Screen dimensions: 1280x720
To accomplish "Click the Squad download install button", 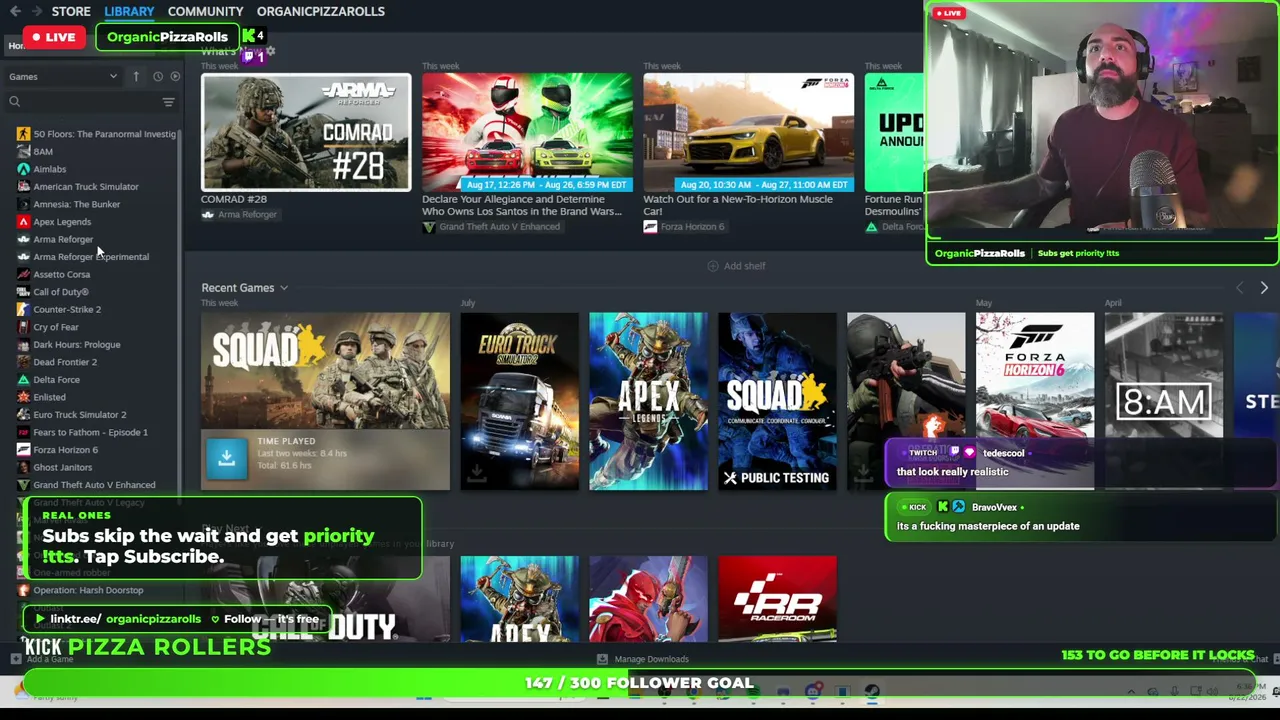I will [x=226, y=459].
